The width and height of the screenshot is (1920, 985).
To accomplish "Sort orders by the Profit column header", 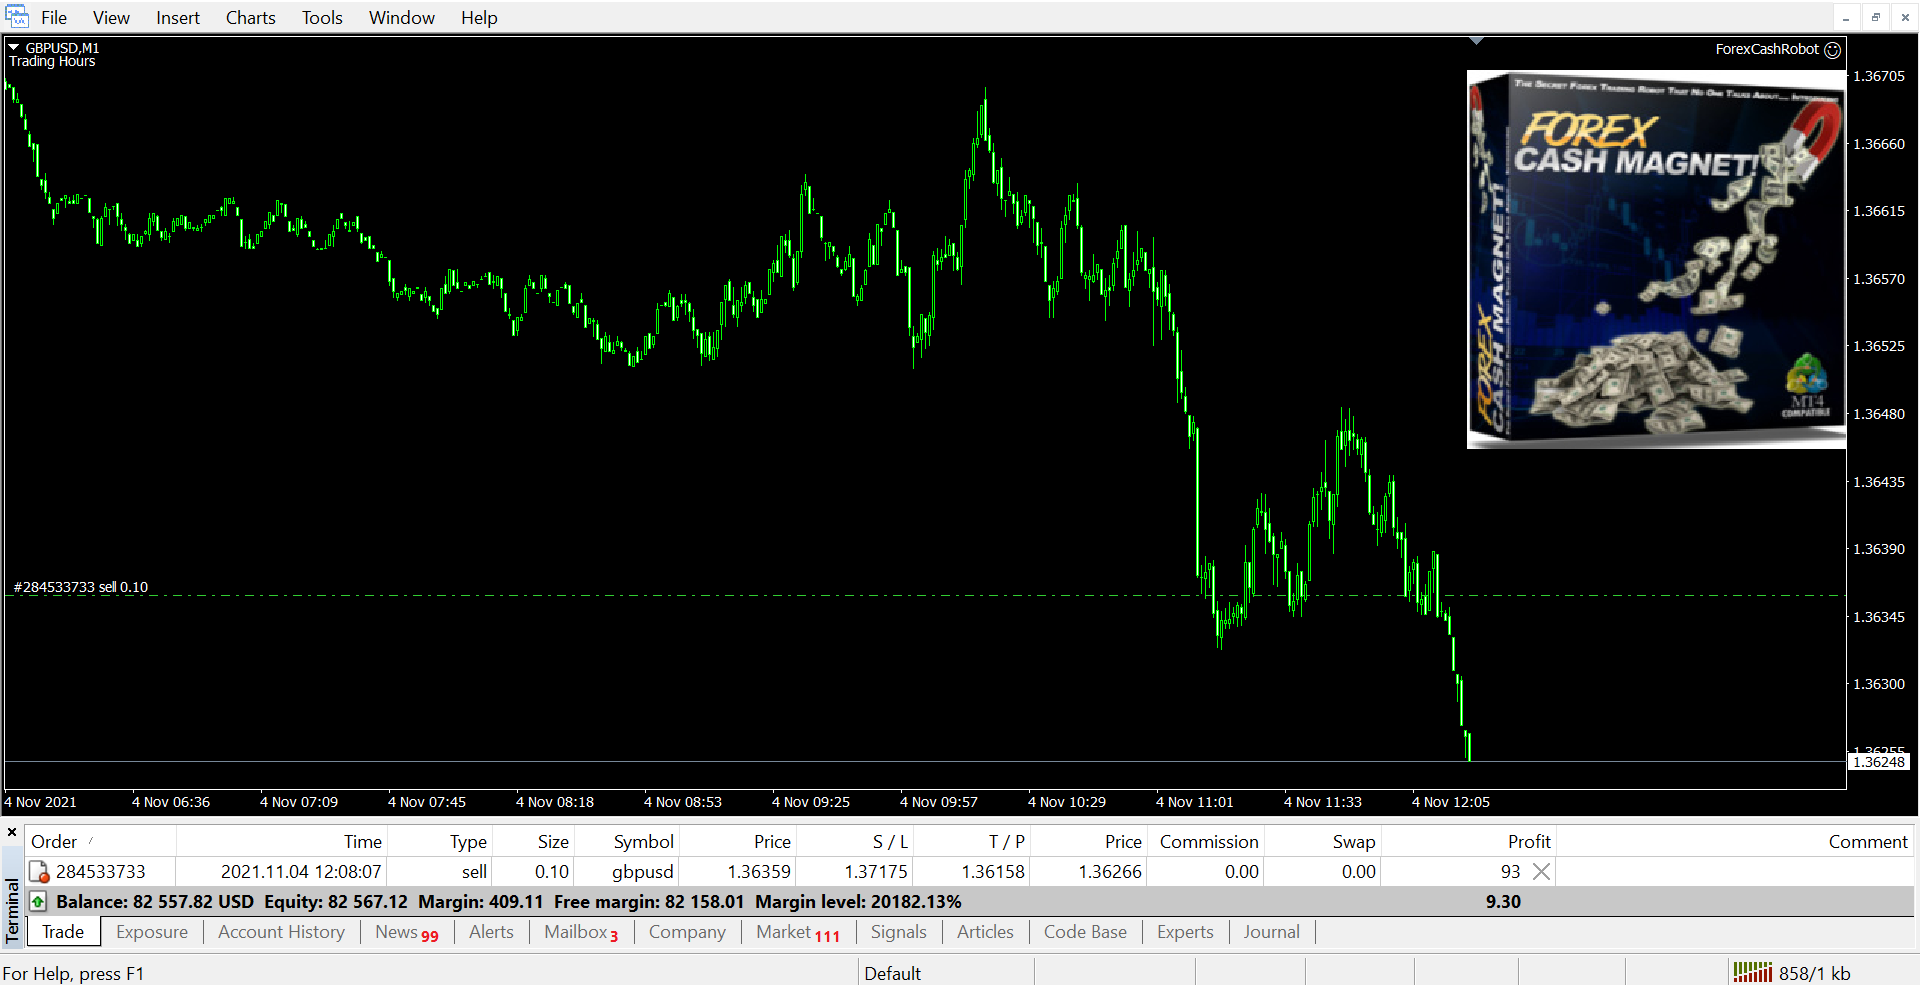I will [x=1528, y=842].
